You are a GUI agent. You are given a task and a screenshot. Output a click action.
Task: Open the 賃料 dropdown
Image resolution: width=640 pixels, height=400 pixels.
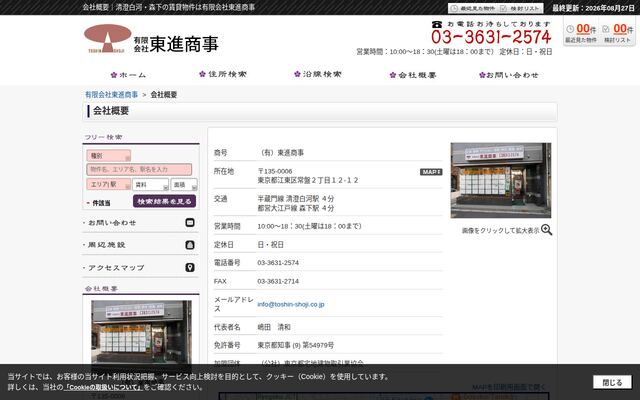coord(150,184)
